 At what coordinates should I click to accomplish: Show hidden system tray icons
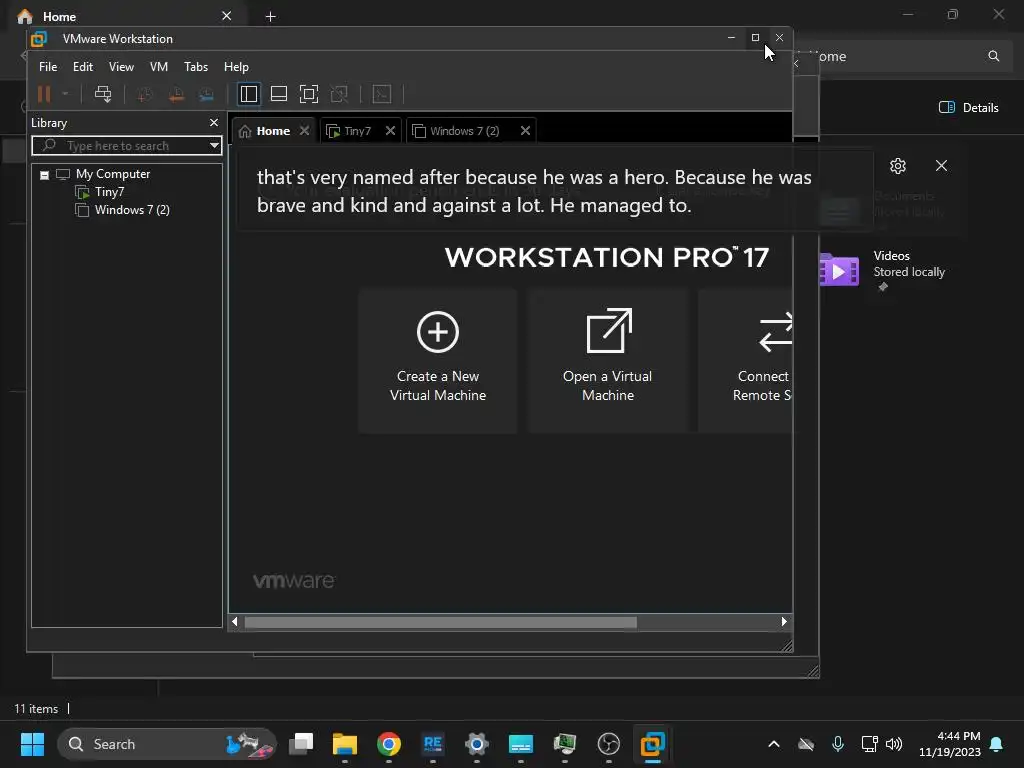(774, 744)
